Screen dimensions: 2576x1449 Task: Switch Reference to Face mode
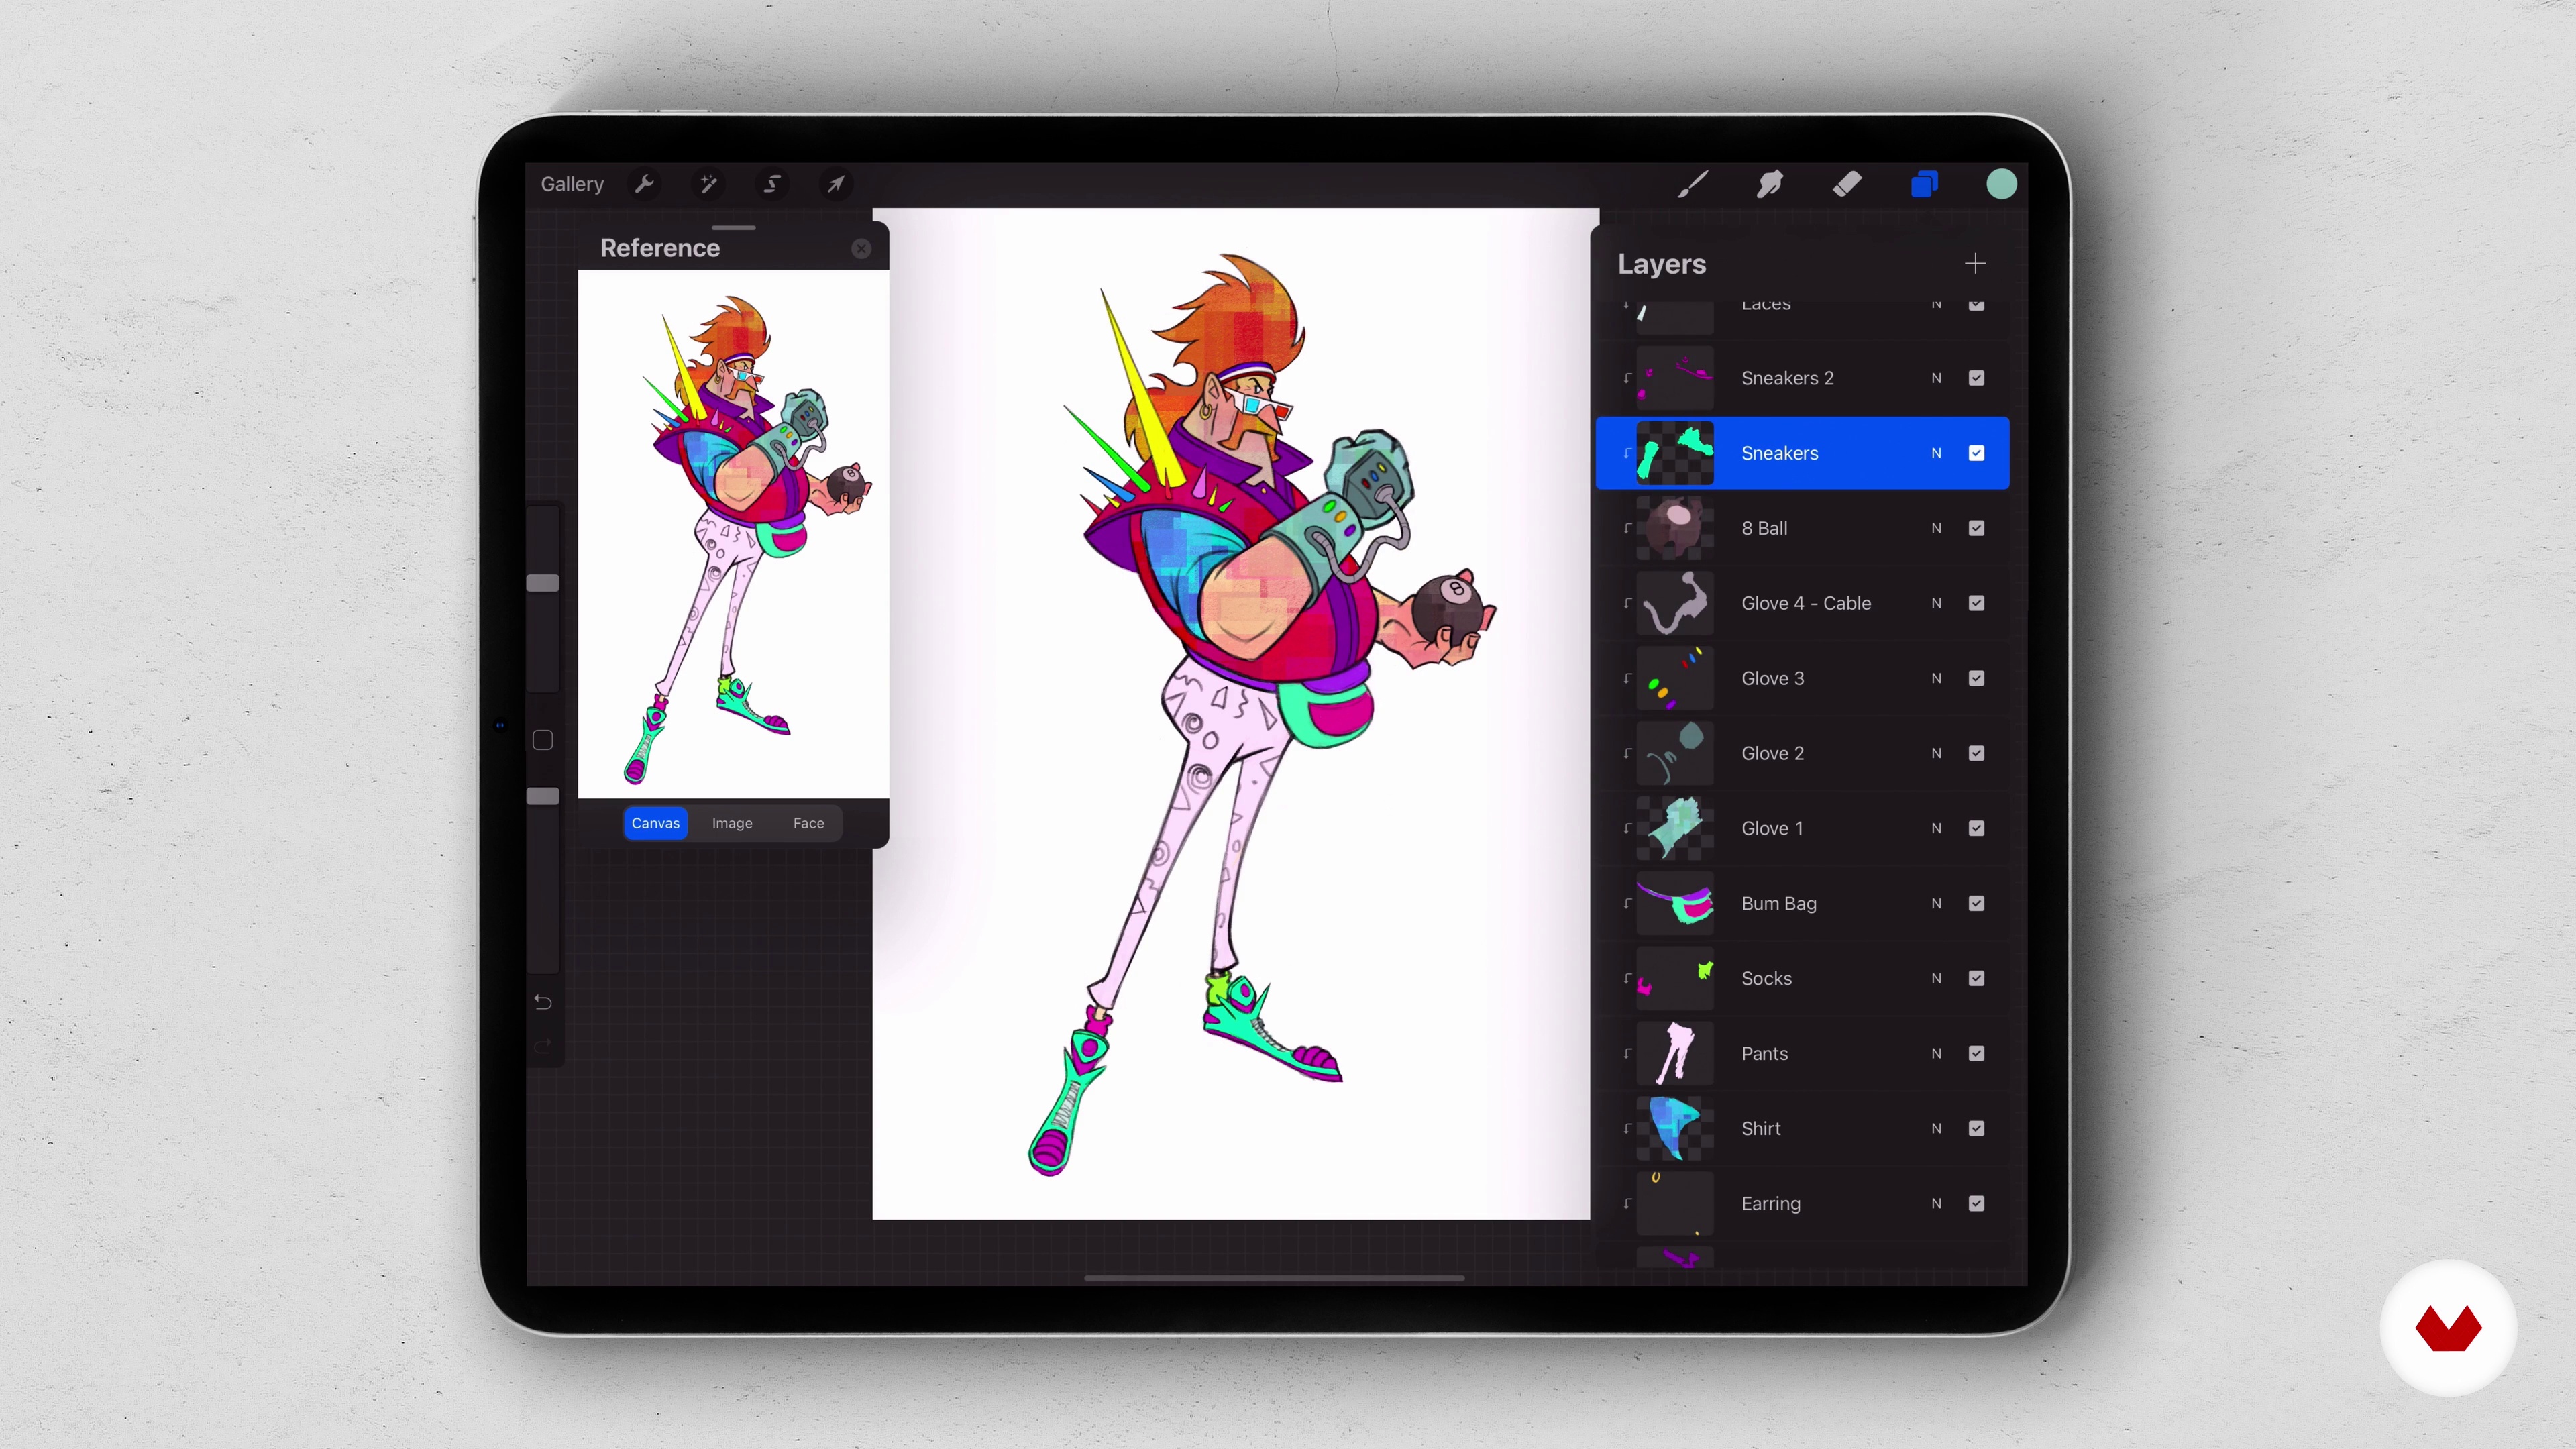pos(809,823)
